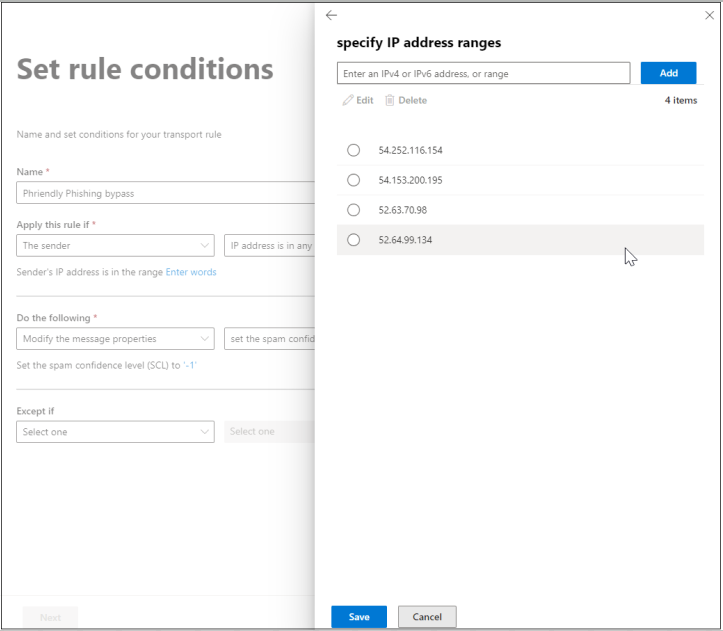This screenshot has width=723, height=631.
Task: Cancel the IP address changes
Action: click(x=427, y=617)
